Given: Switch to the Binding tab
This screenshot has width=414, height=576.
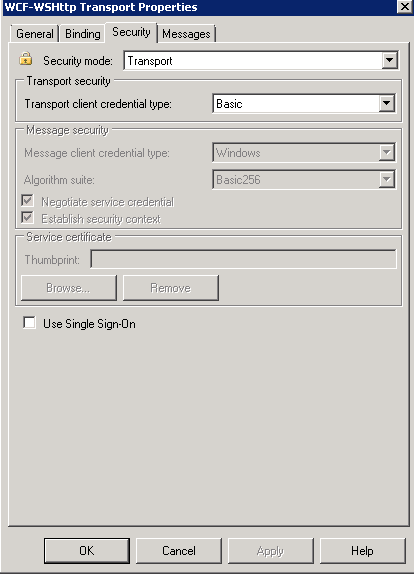Looking at the screenshot, I should coord(82,34).
